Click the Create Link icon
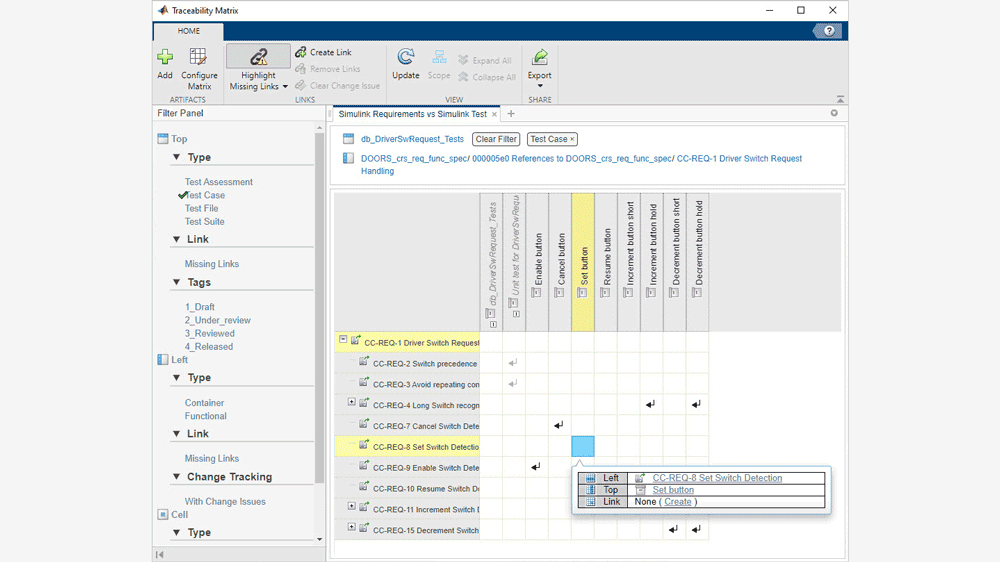 click(x=301, y=52)
